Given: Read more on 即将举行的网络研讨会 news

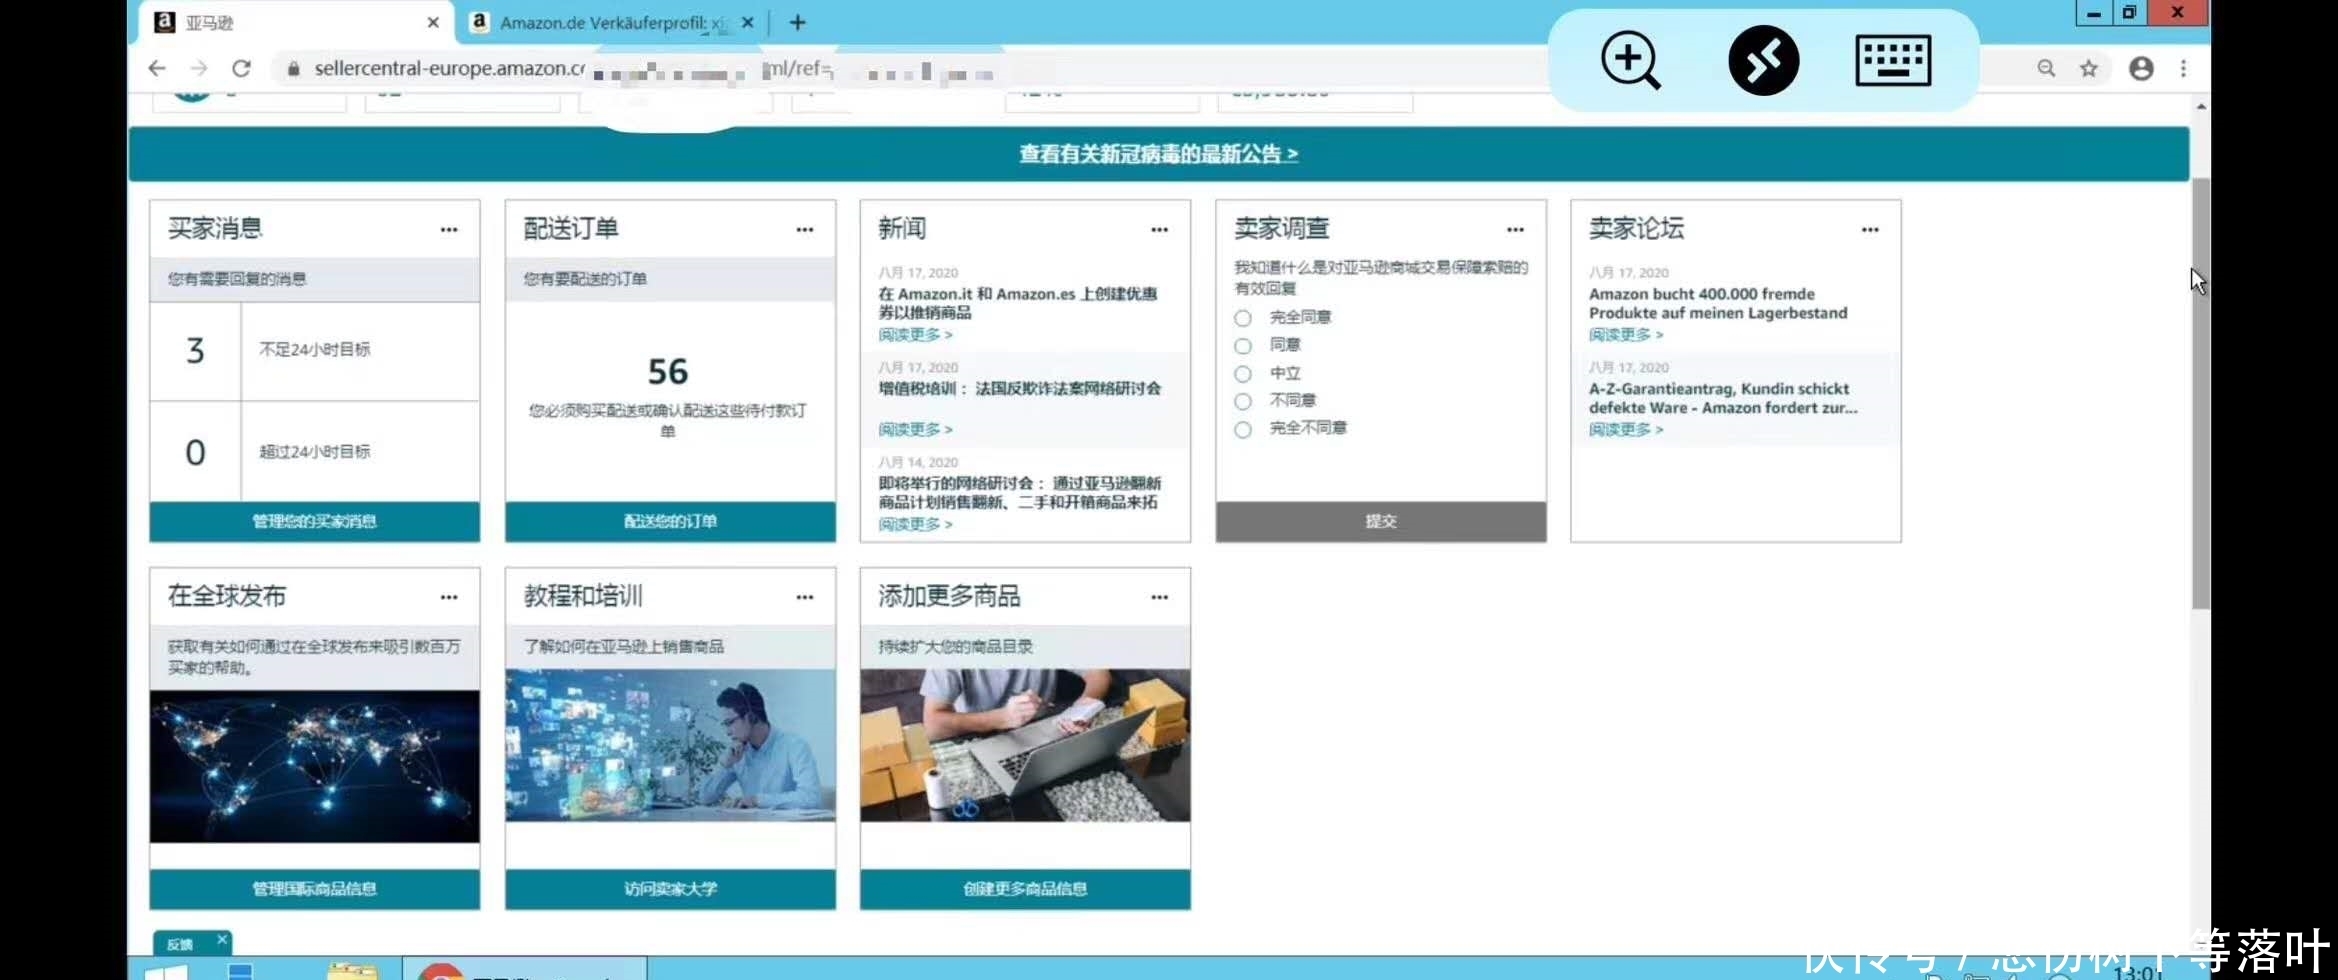Looking at the screenshot, I should pyautogui.click(x=915, y=524).
